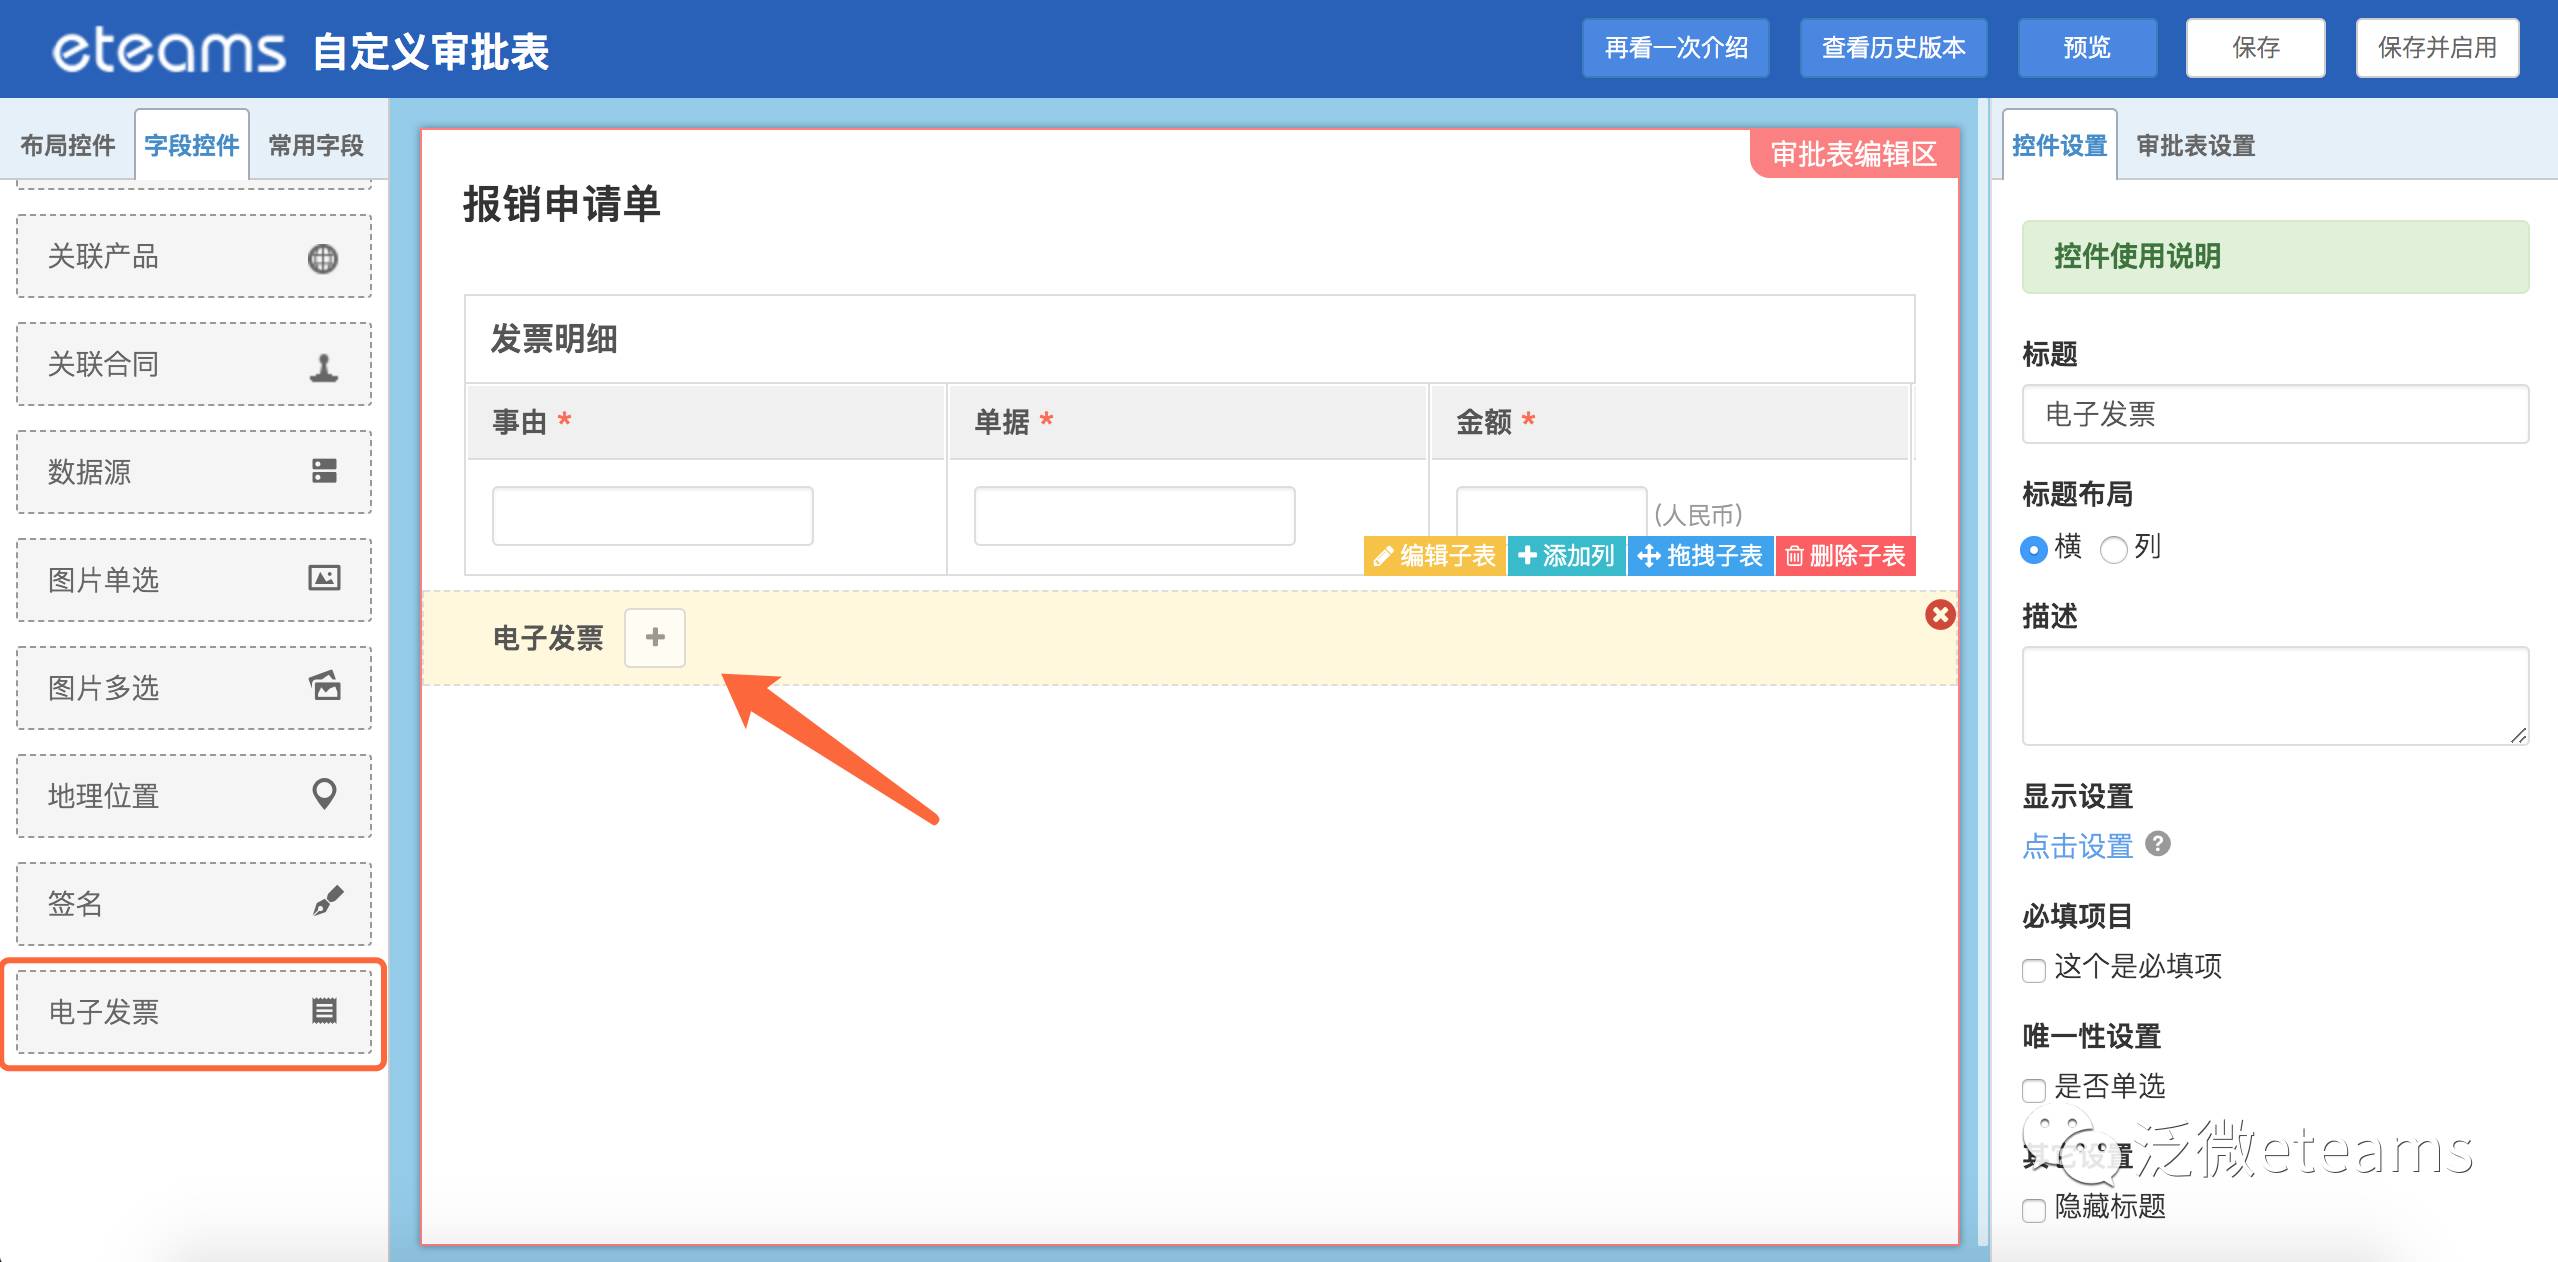Viewport: 2558px width, 1262px height.
Task: Expand the 控件使用说明 panel
Action: [2275, 257]
